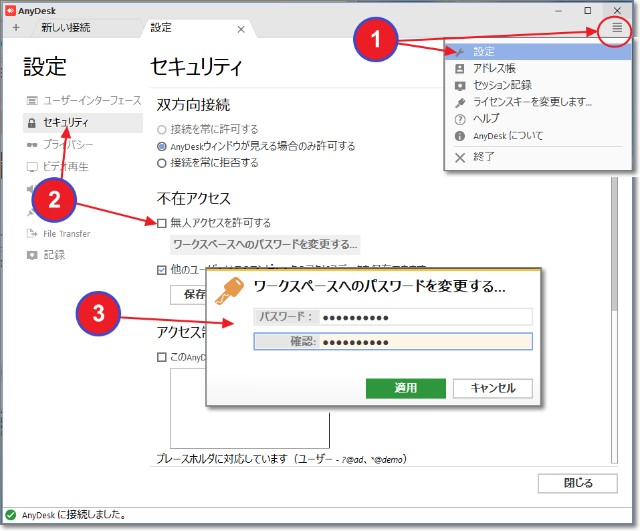Select 接続を常に許可する radio option
The height and width of the screenshot is (531, 640).
pos(162,129)
